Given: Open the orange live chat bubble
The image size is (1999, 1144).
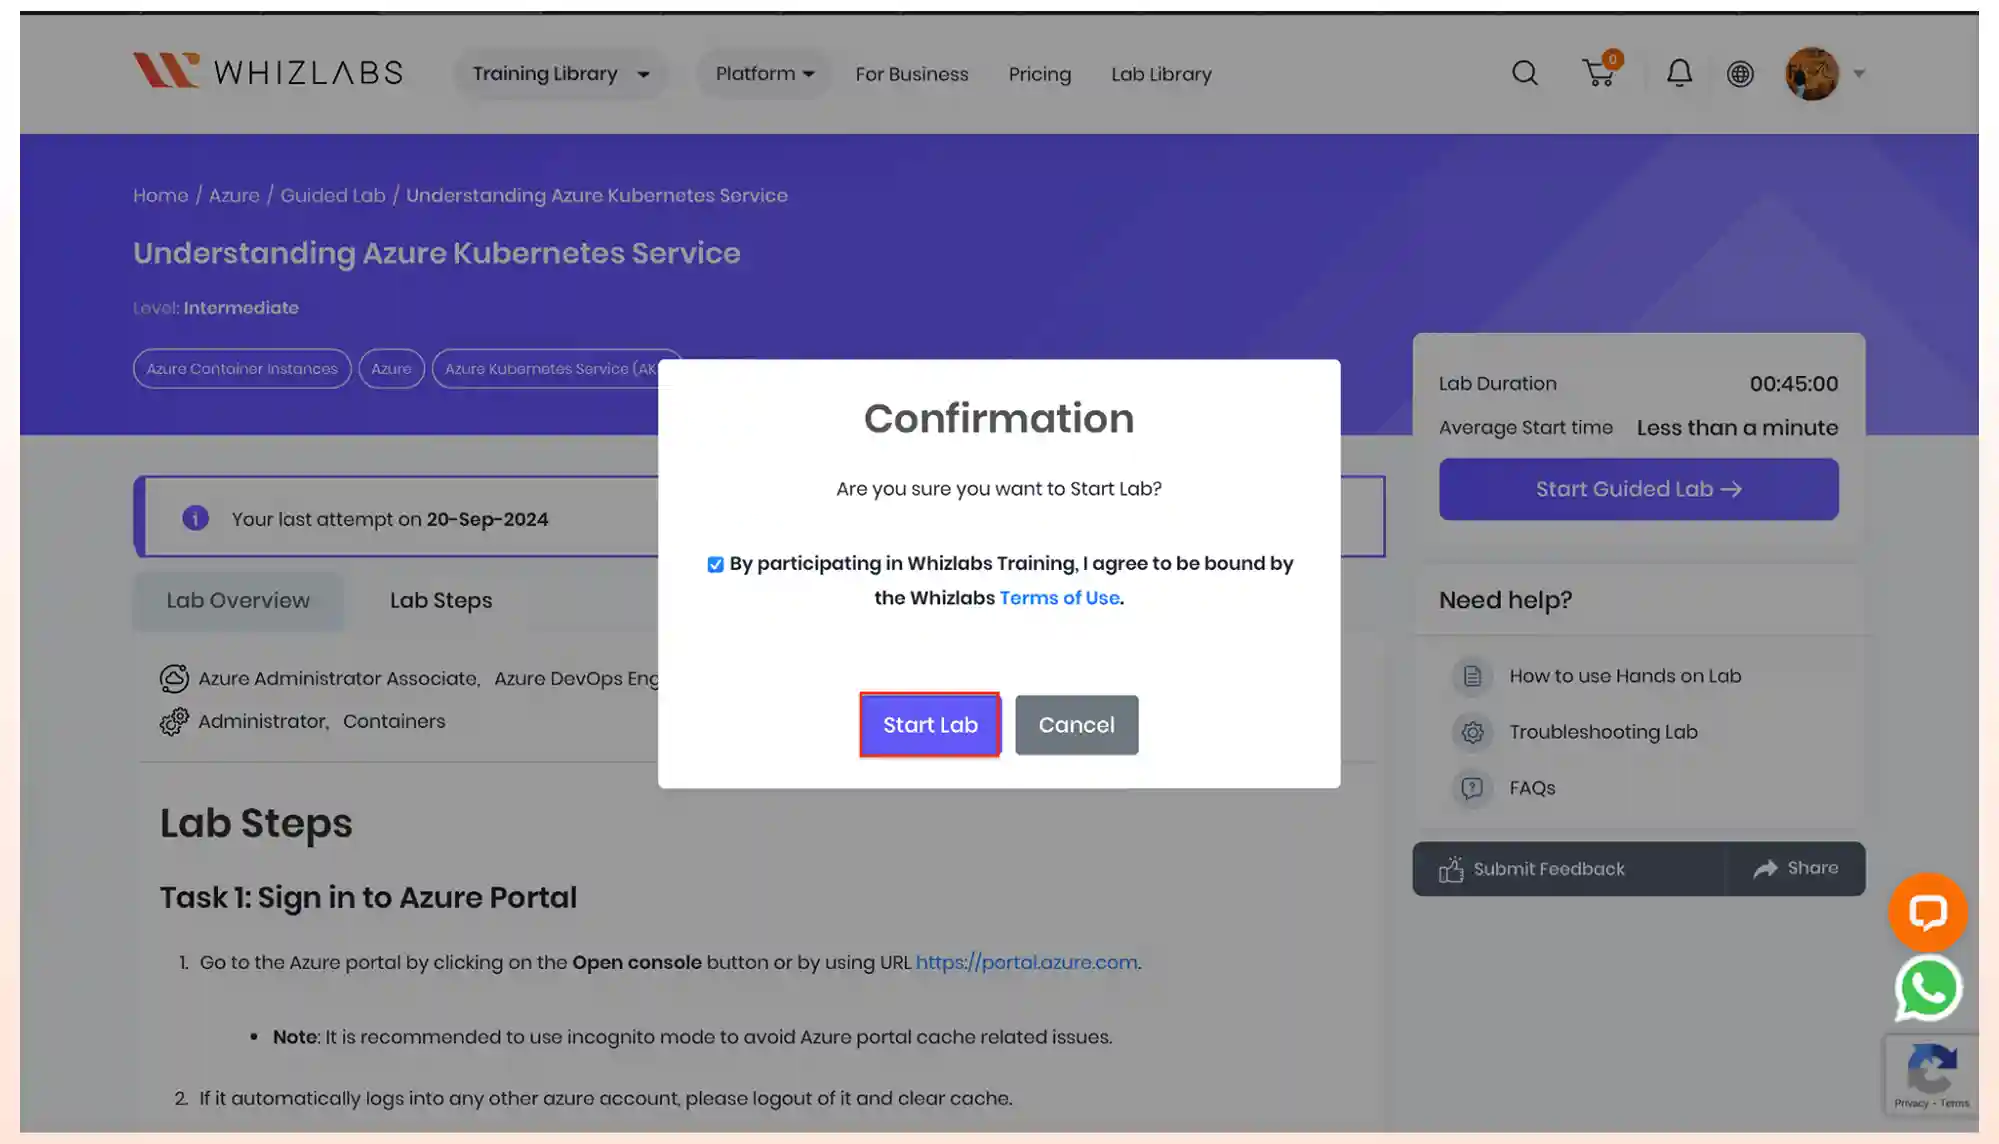Looking at the screenshot, I should pyautogui.click(x=1927, y=912).
